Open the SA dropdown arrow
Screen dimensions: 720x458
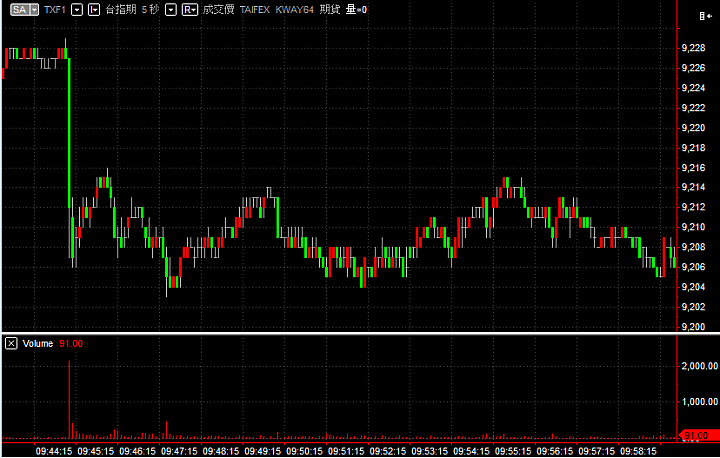(34, 10)
